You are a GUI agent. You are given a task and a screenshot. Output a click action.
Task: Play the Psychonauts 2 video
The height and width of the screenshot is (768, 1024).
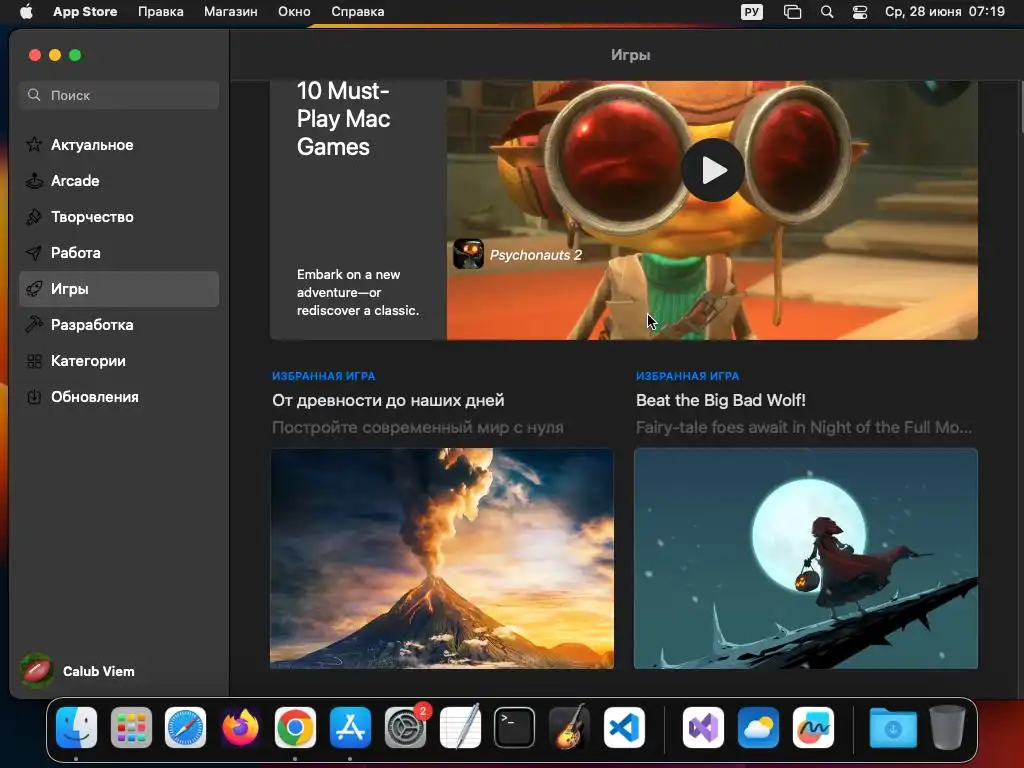click(712, 170)
